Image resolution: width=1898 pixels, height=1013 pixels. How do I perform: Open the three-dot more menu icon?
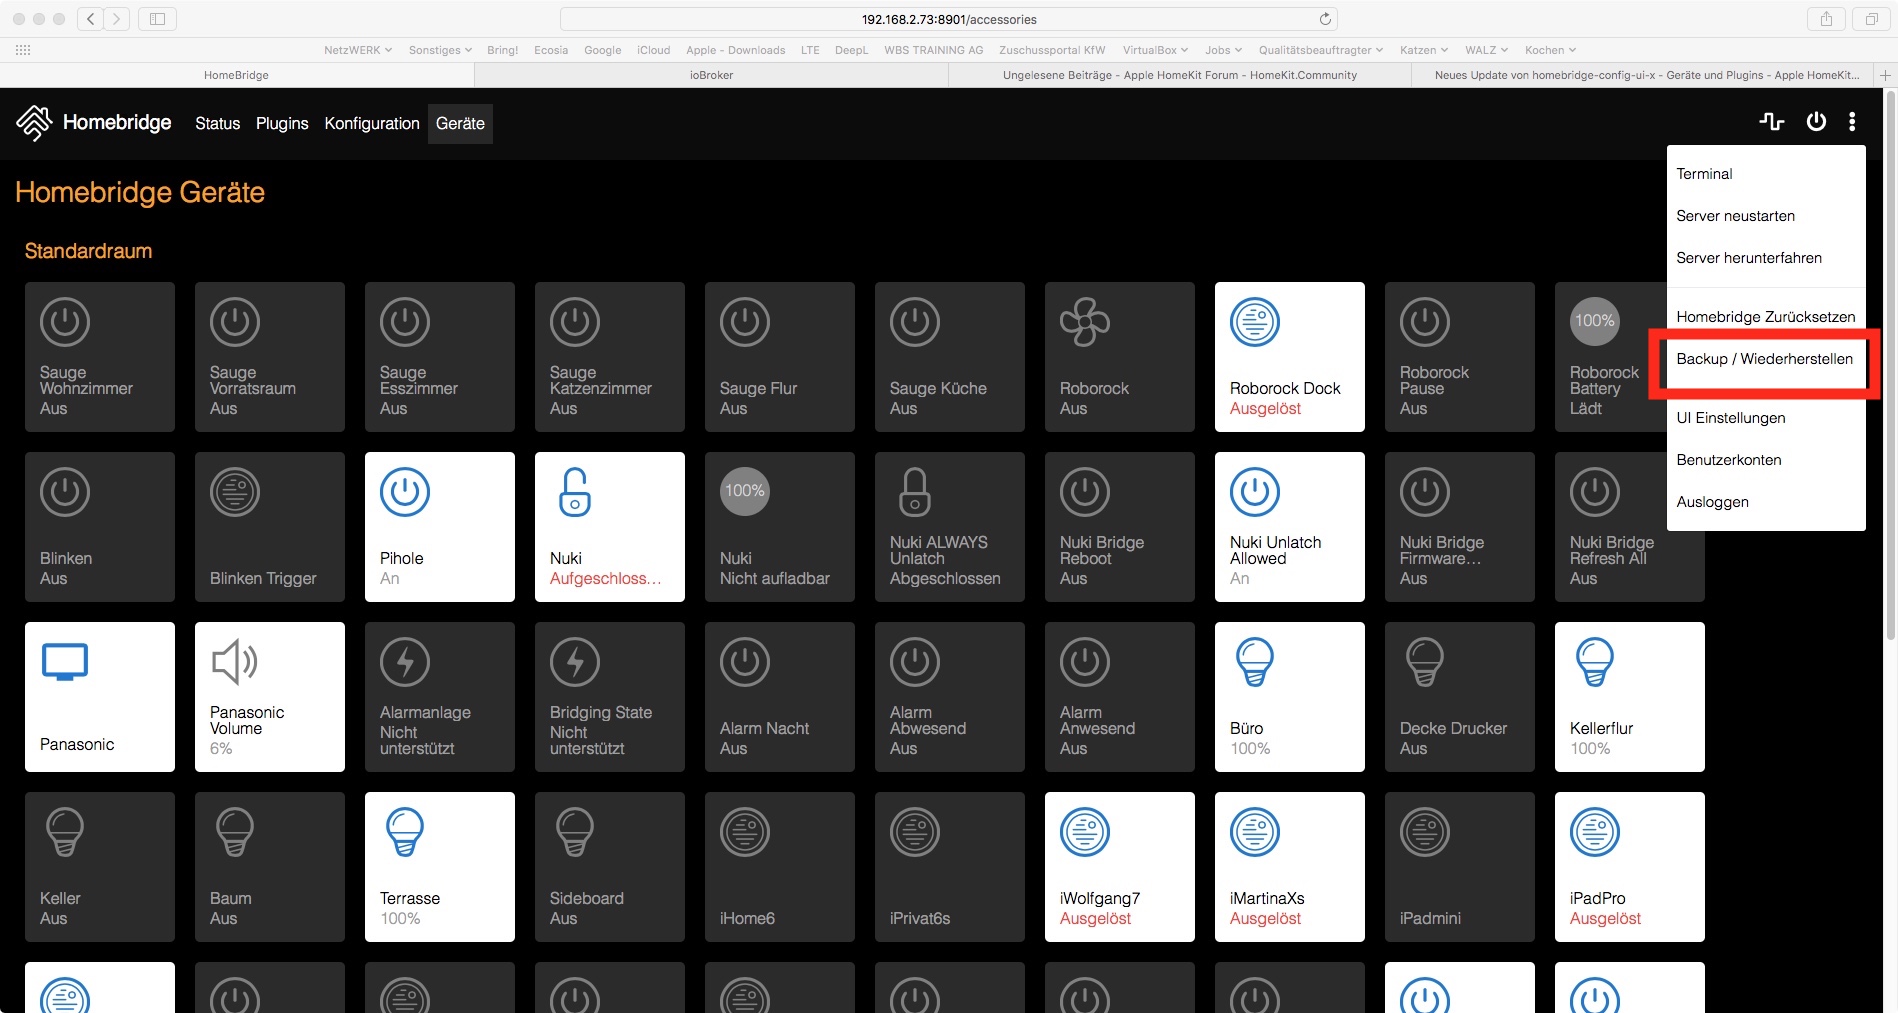1852,122
